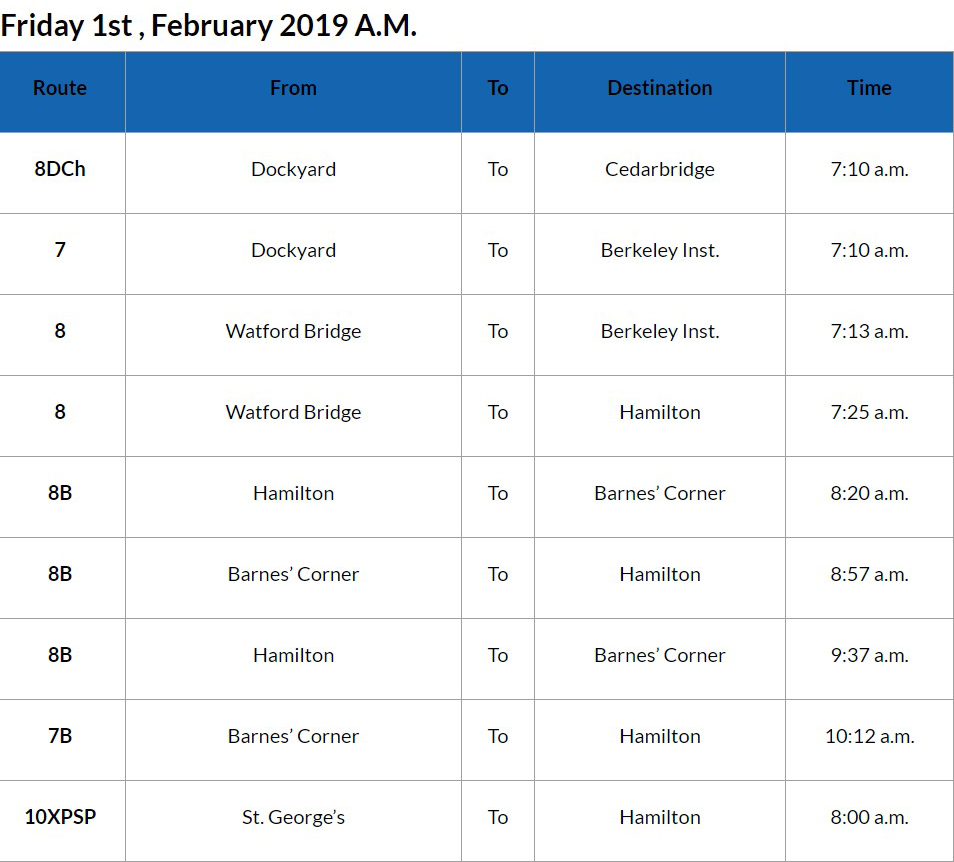Select the 8:20 a.m. time cell
Viewport: 954px width, 862px height.
[869, 493]
